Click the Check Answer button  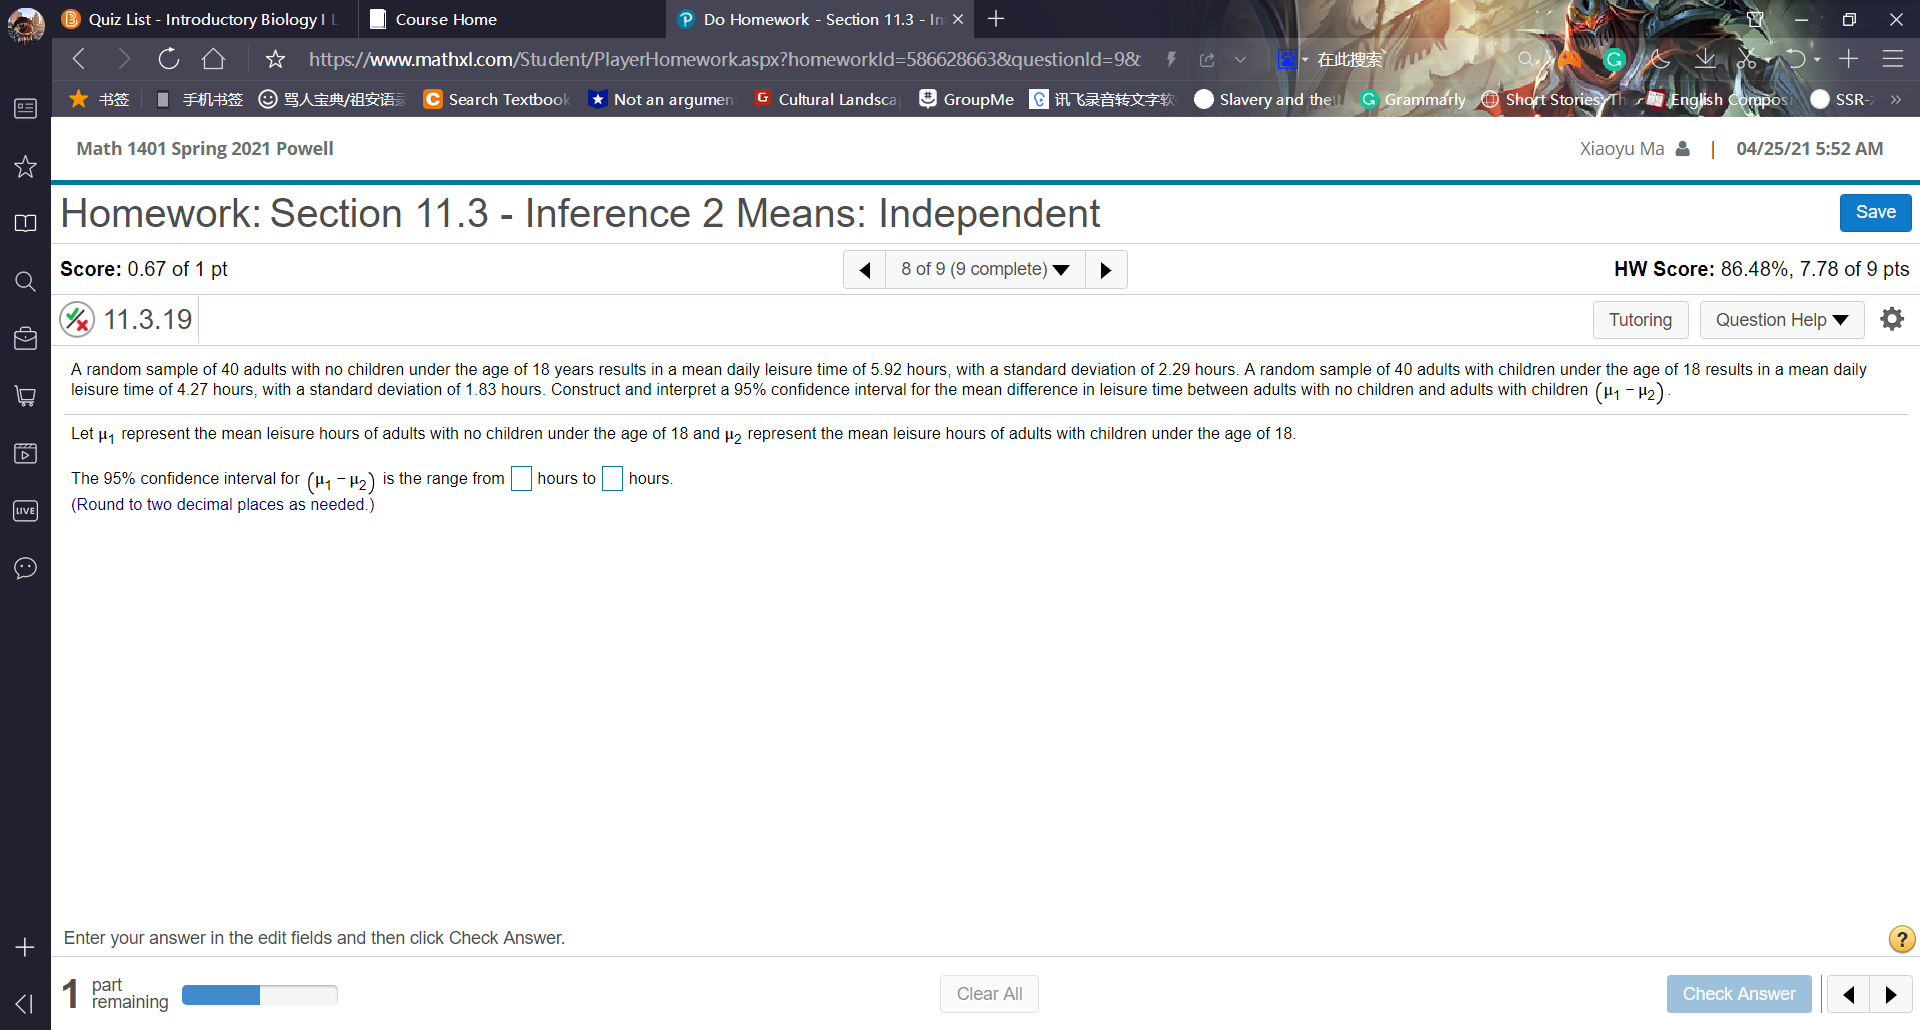[x=1738, y=993]
